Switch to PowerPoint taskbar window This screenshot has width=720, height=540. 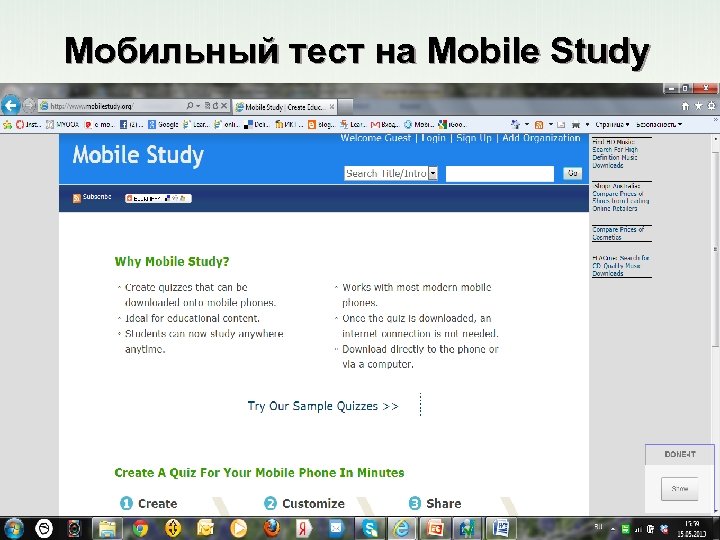(434, 528)
